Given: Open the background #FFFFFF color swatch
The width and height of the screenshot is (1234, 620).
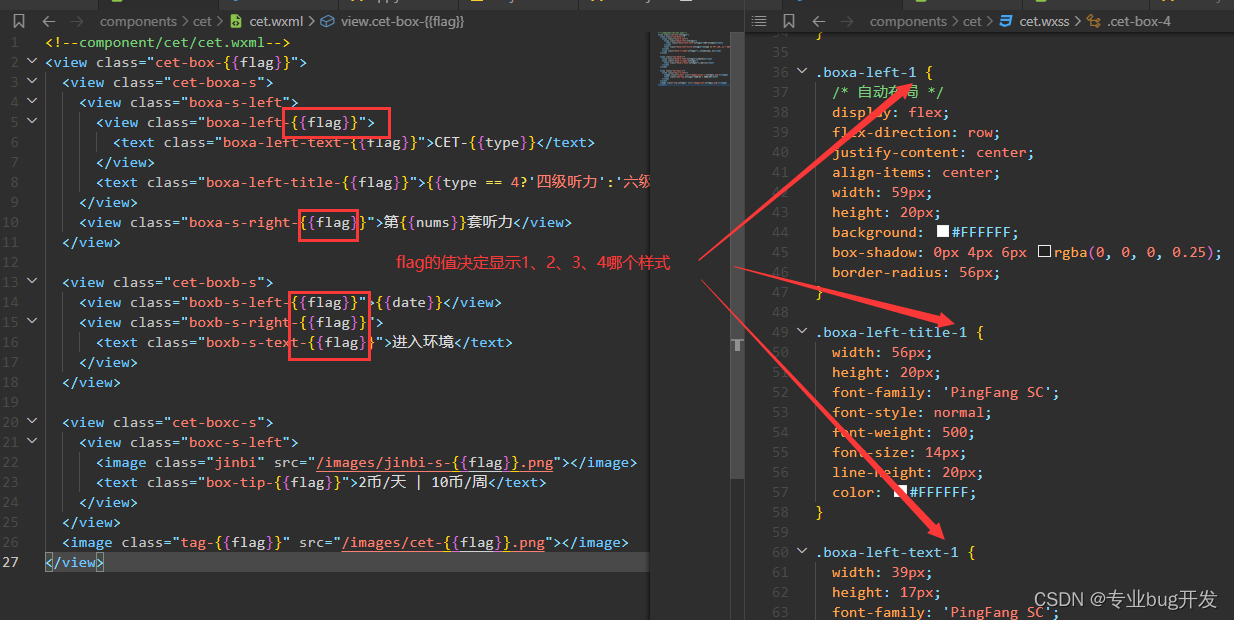Looking at the screenshot, I should pyautogui.click(x=942, y=232).
